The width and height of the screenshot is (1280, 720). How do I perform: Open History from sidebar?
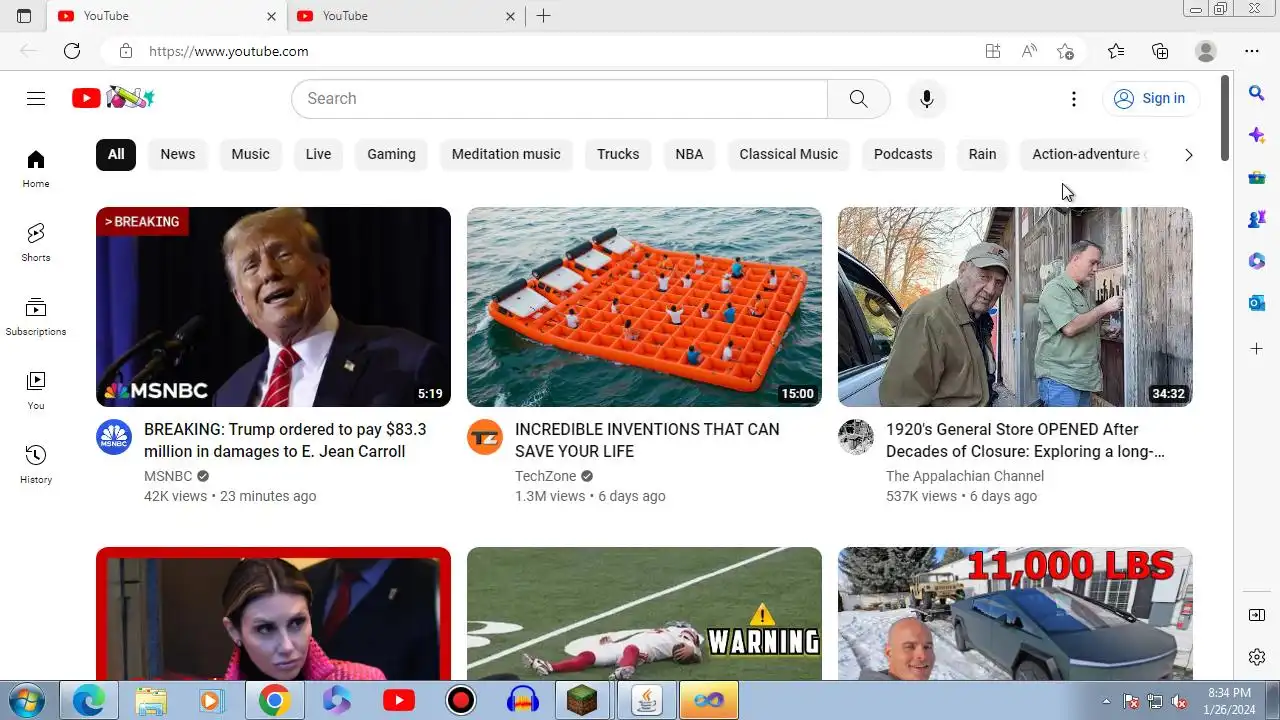click(x=36, y=465)
